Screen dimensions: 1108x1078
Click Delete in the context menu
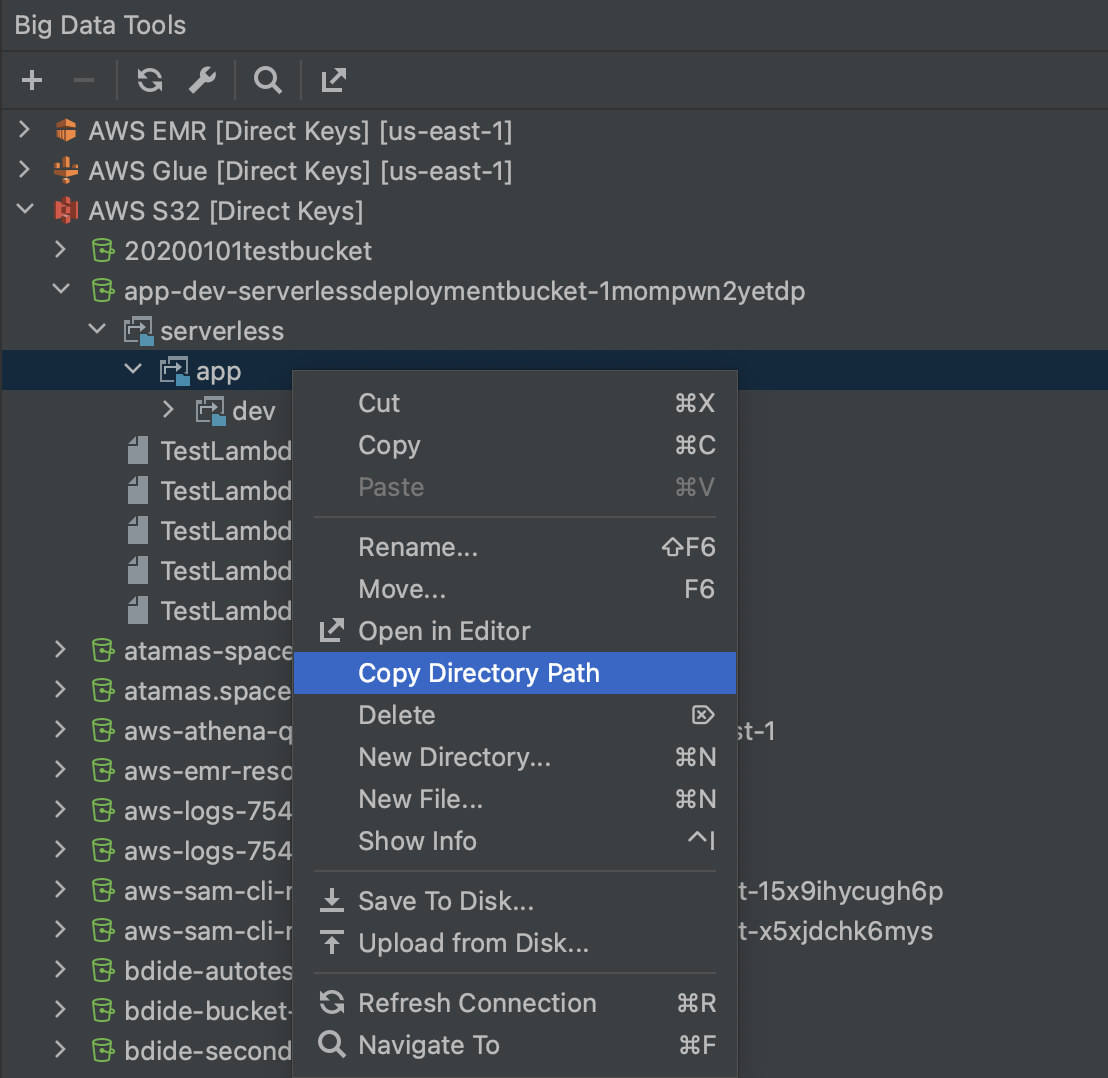[x=396, y=714]
